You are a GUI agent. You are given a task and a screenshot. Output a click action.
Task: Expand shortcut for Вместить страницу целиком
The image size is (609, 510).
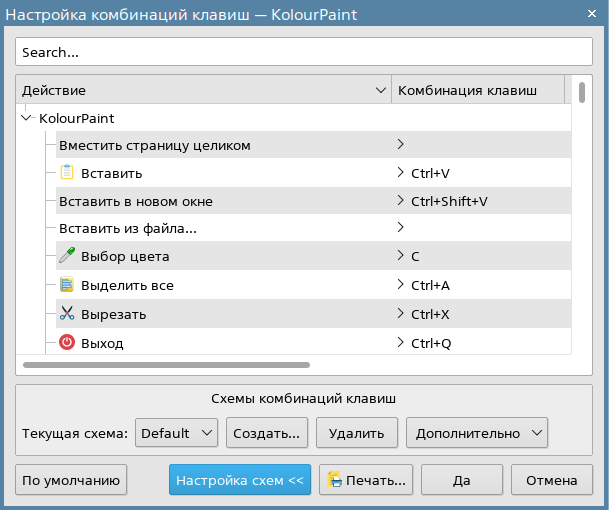(x=401, y=145)
